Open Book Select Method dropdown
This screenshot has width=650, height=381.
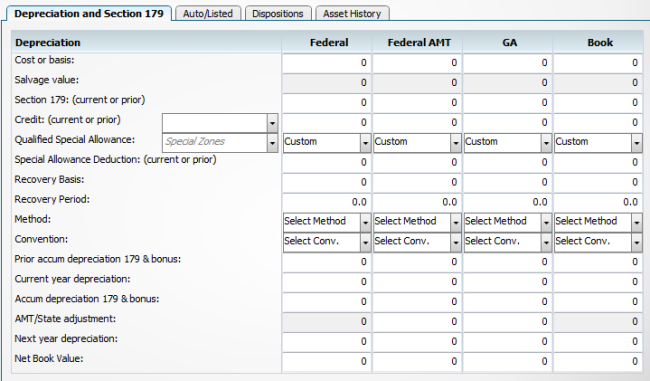(x=636, y=223)
